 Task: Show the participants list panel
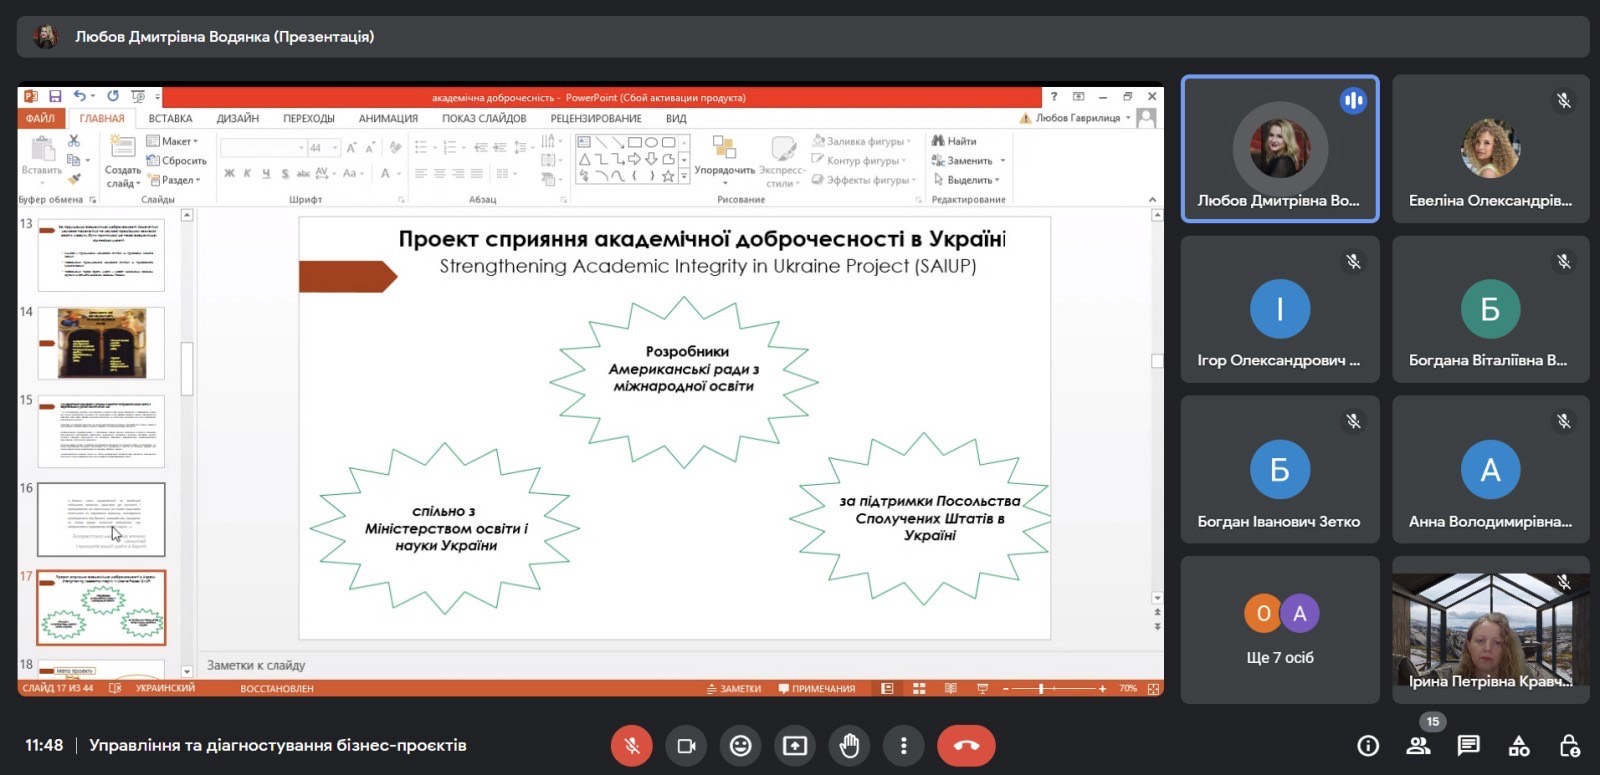[x=1418, y=746]
